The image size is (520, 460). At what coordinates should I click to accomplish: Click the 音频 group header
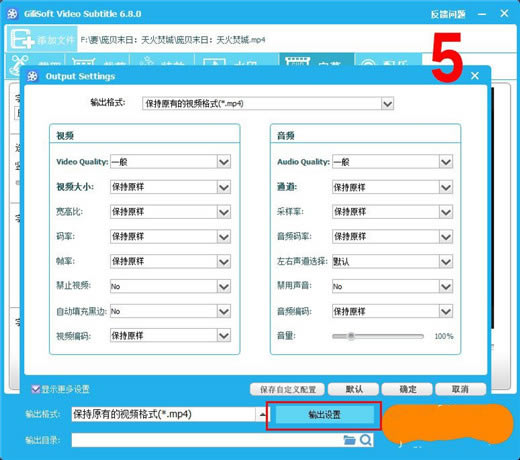[x=286, y=136]
